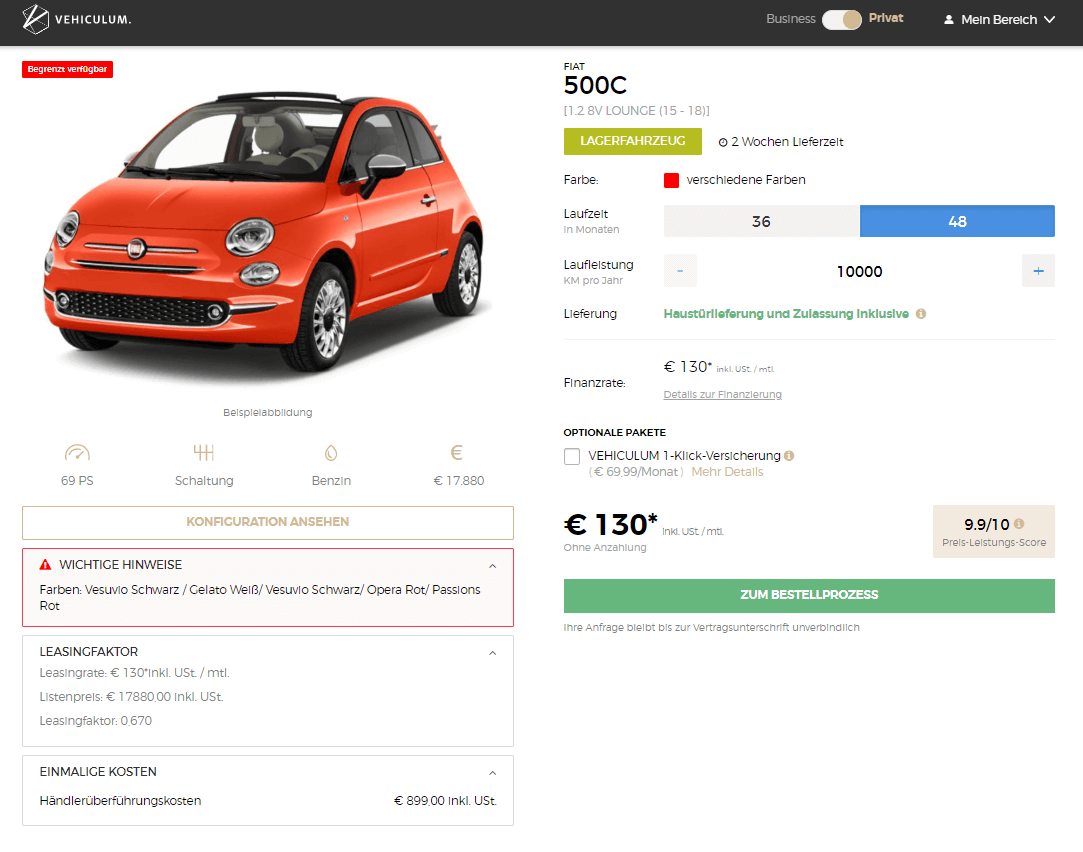This screenshot has height=852, width=1083.
Task: Click the gearshift Schaltung icon
Action: tap(204, 453)
